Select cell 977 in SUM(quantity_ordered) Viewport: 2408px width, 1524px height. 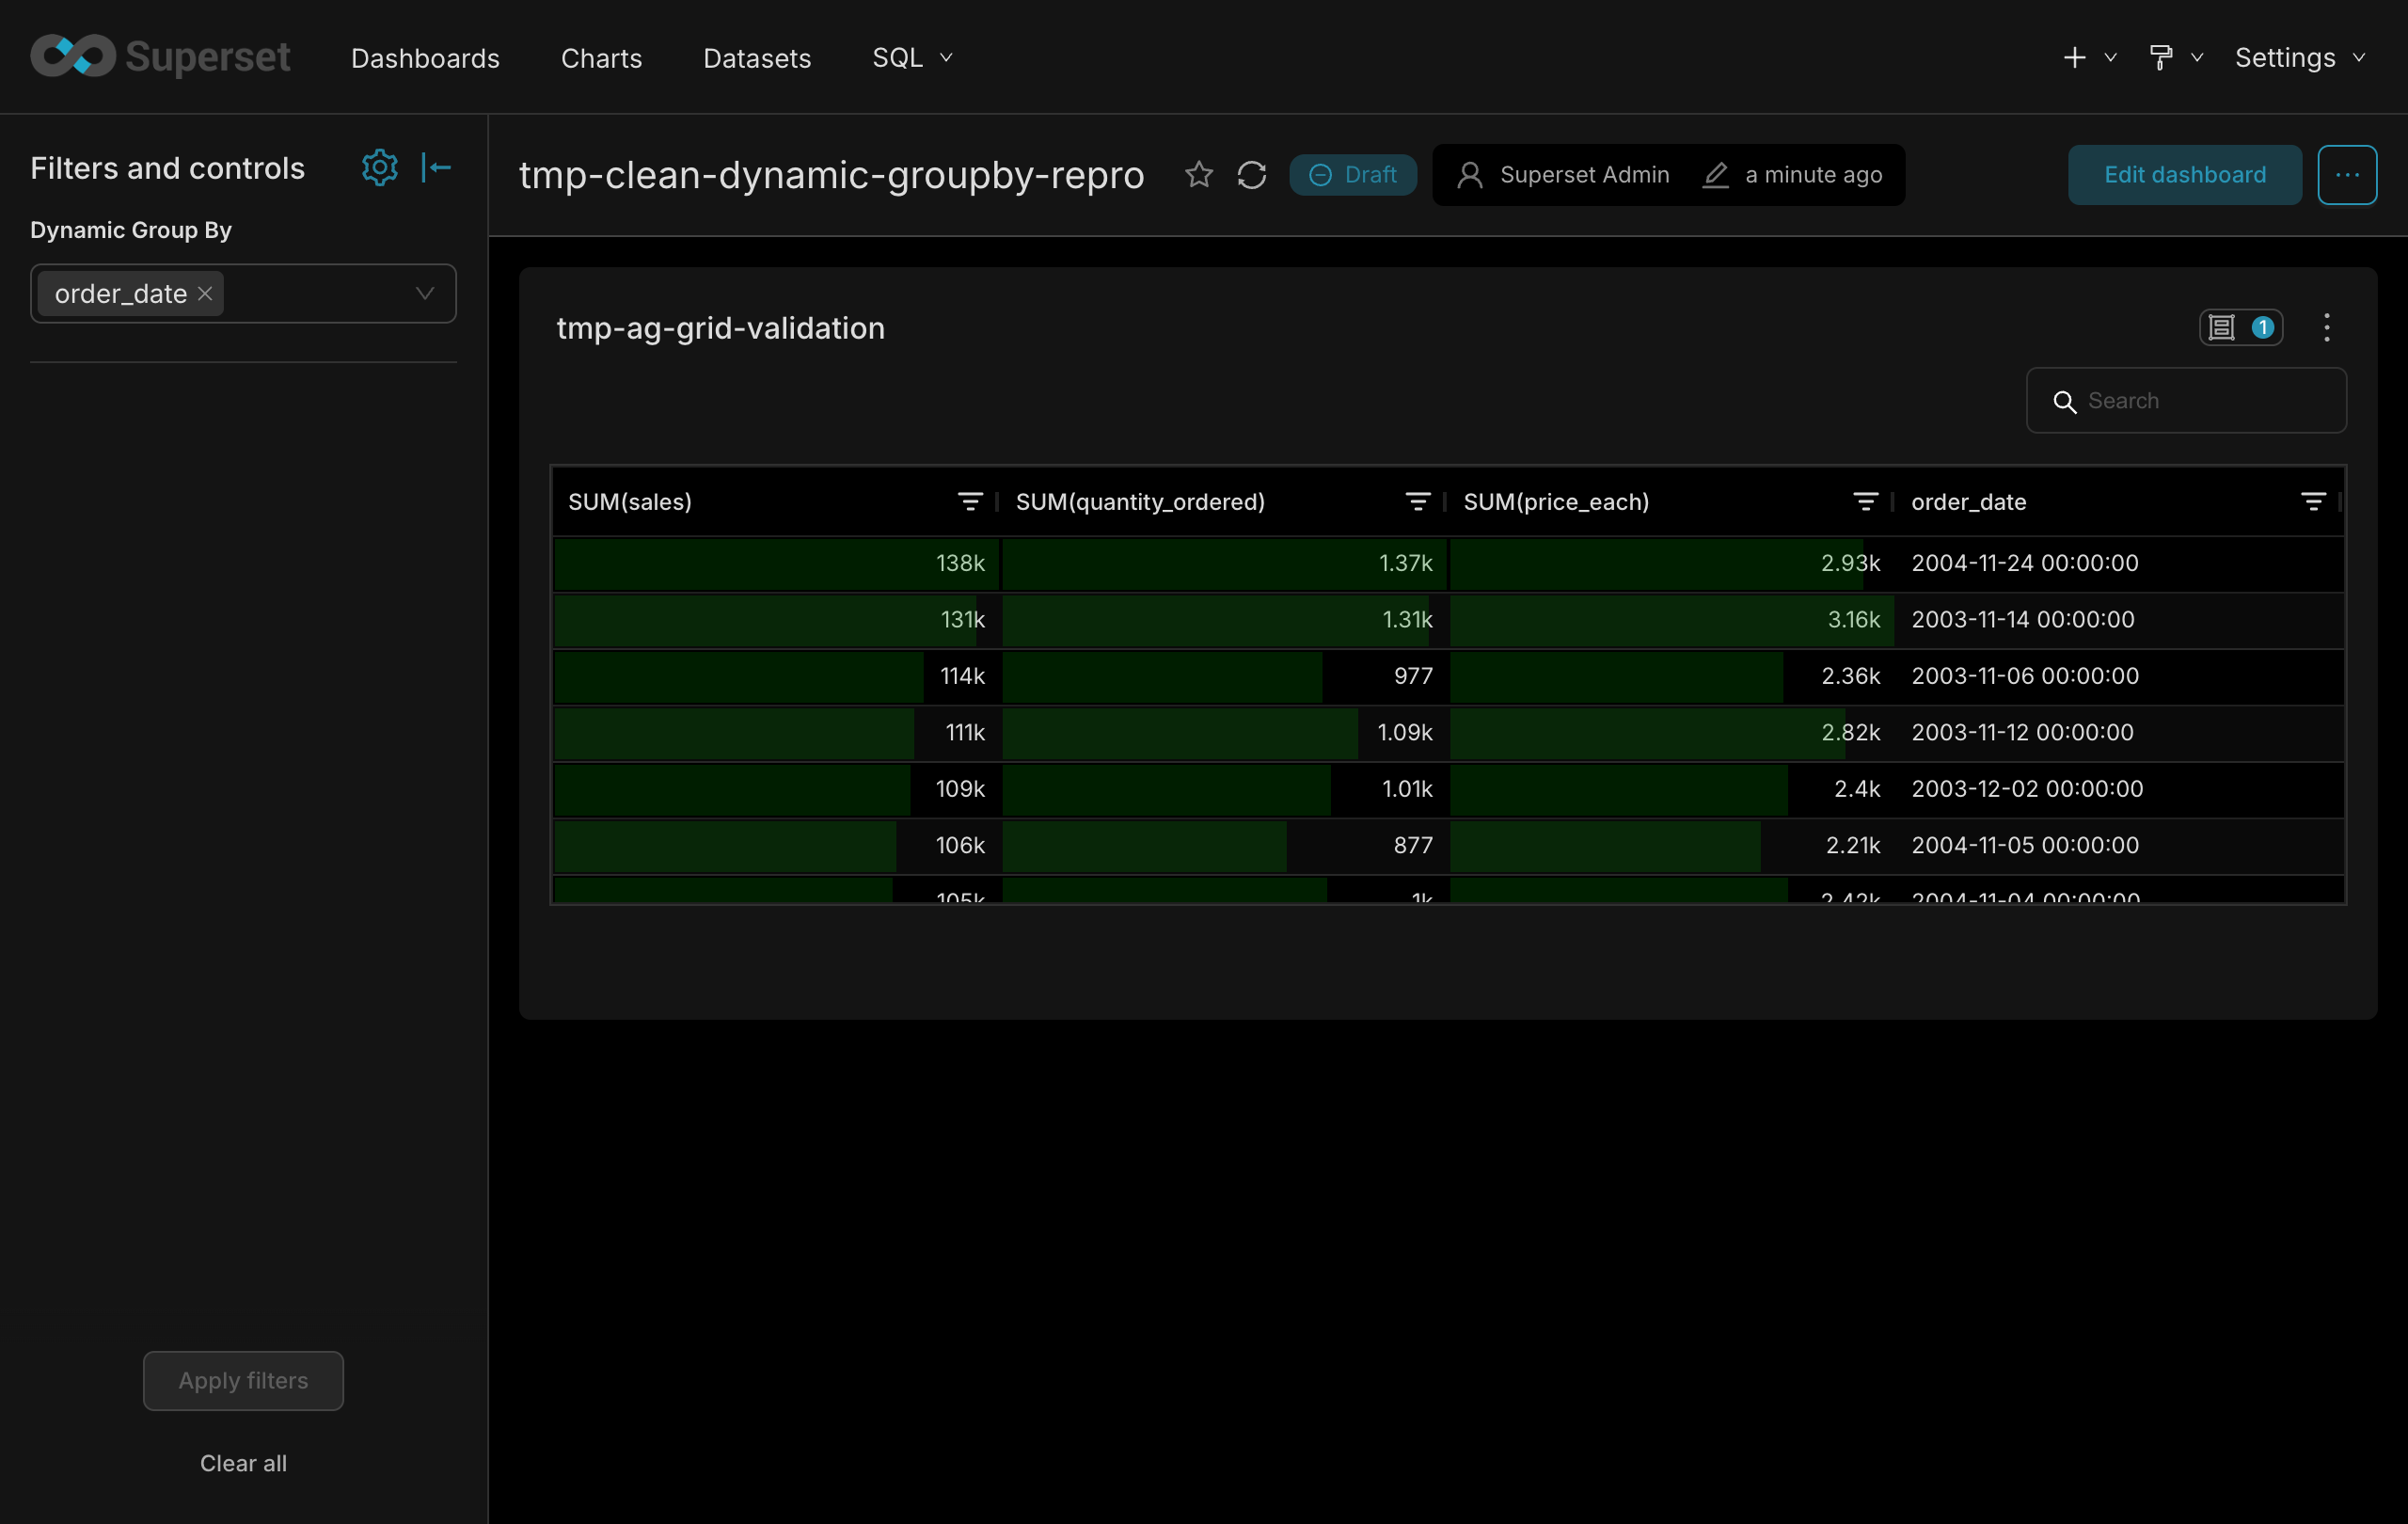point(1224,676)
